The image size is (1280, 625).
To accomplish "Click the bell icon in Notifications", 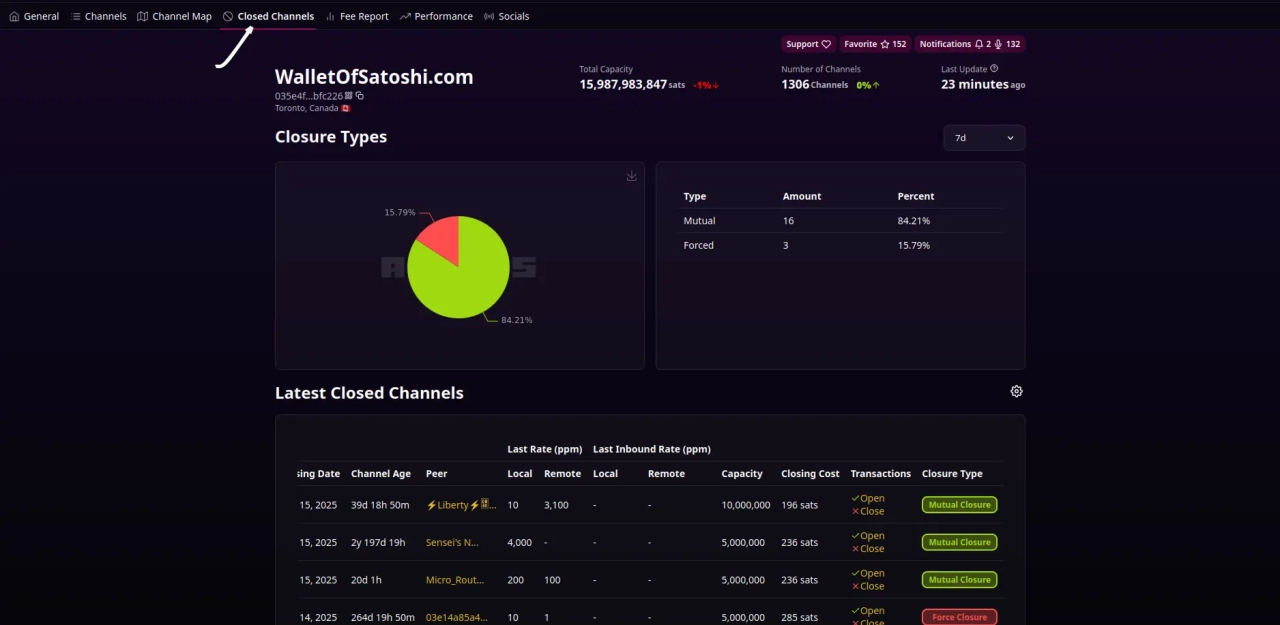I will pyautogui.click(x=979, y=44).
